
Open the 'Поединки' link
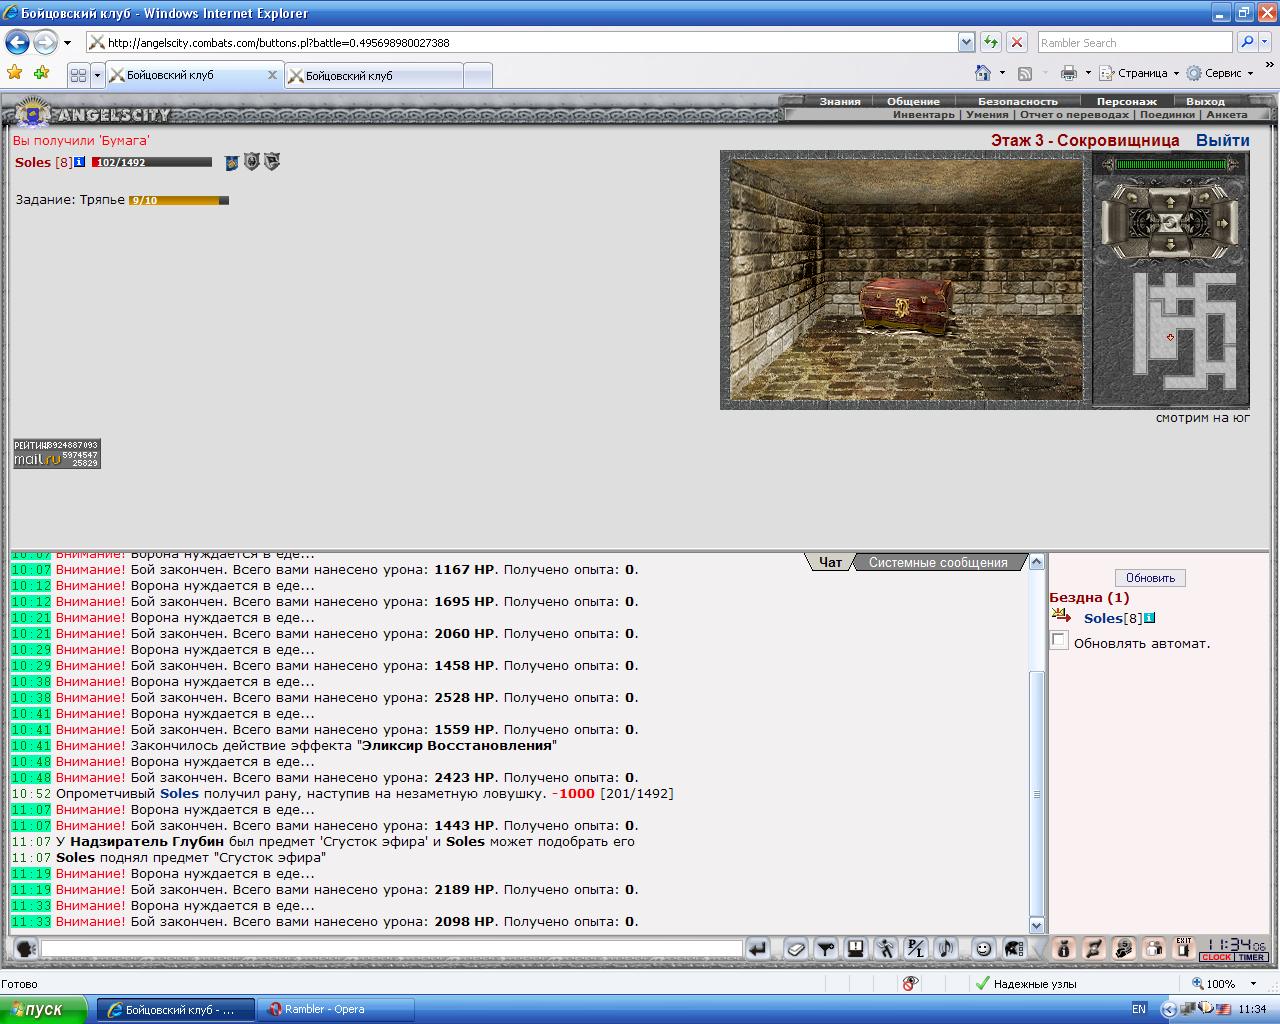[x=1167, y=114]
